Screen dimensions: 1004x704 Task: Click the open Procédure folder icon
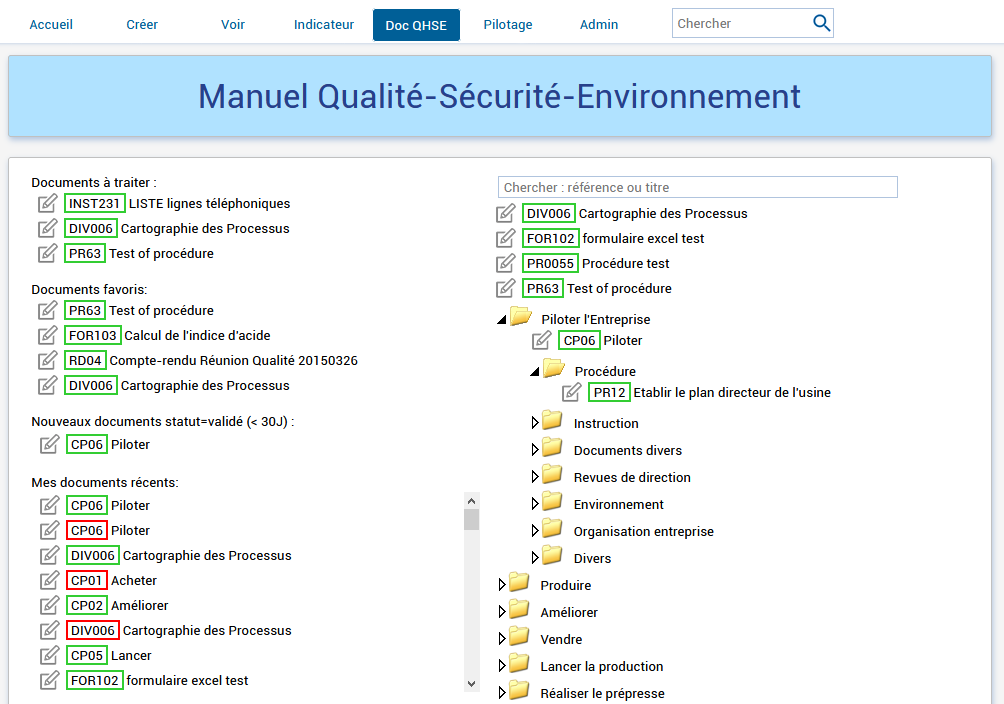(554, 368)
